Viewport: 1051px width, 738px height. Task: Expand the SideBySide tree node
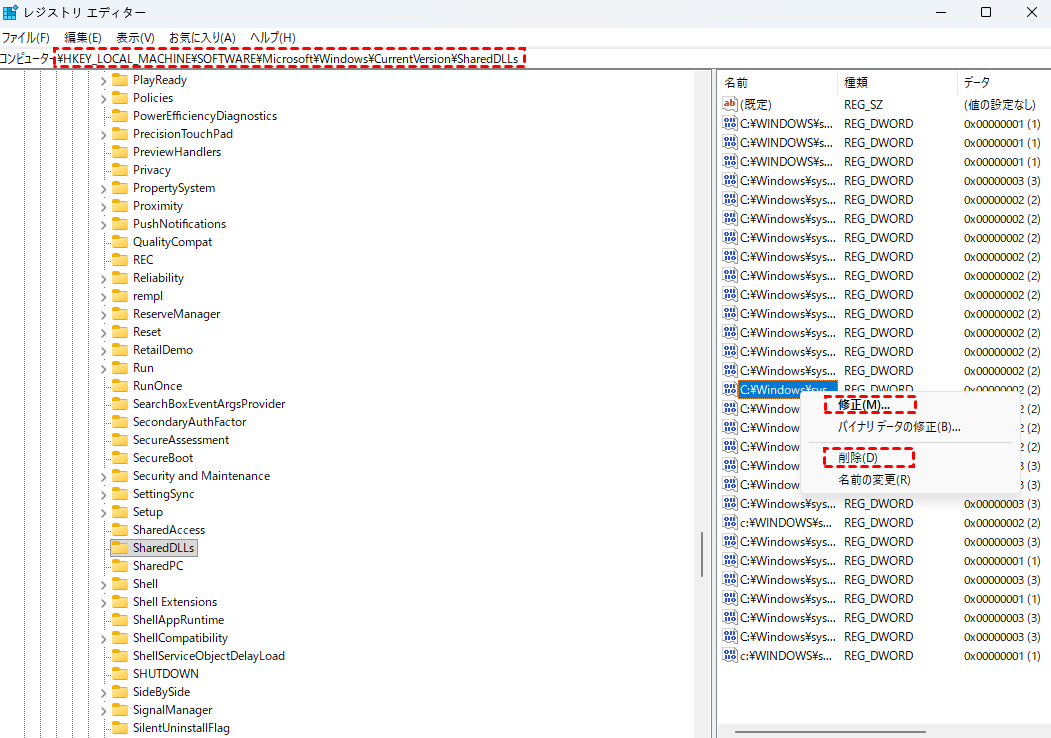[104, 692]
